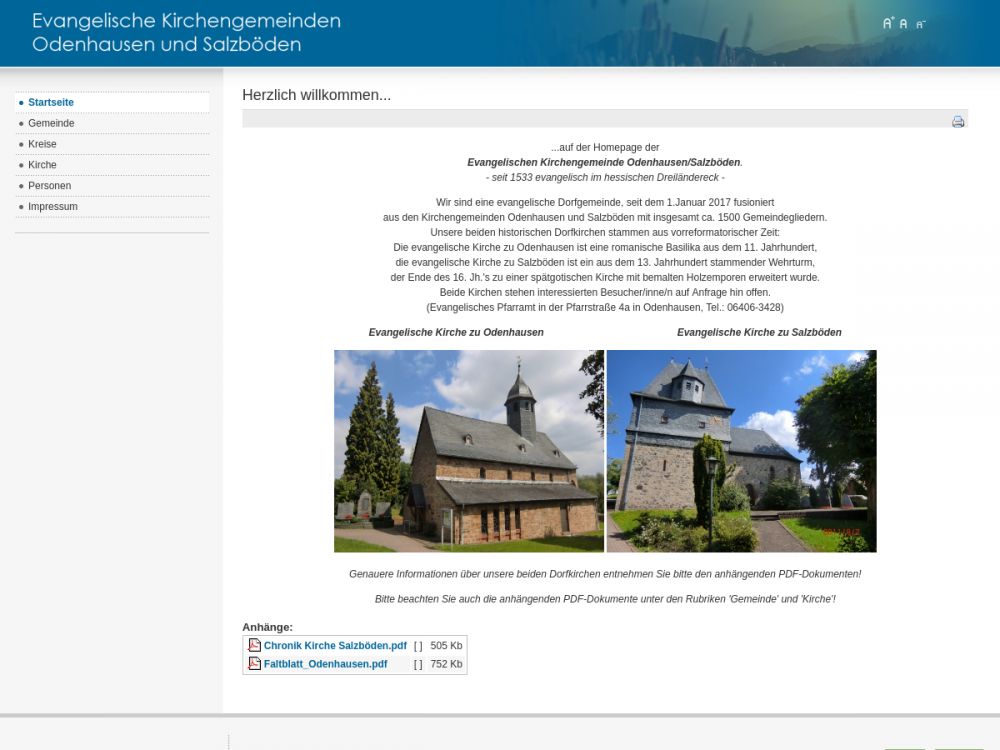Open the Startseite menu item

coord(51,103)
